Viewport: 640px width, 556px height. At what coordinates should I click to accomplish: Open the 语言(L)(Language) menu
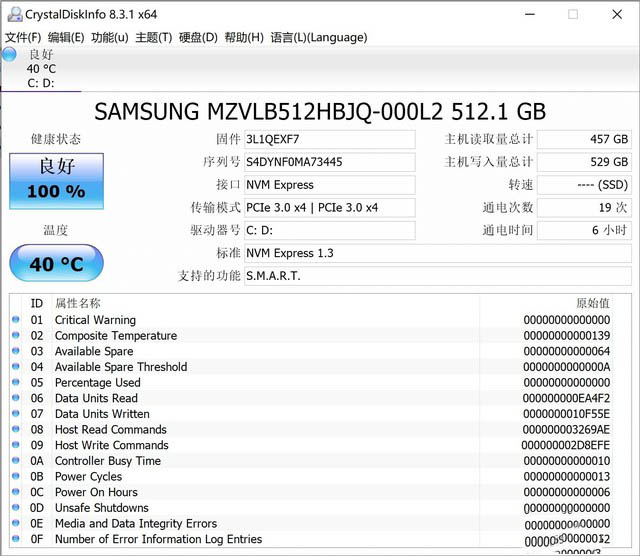coord(319,38)
